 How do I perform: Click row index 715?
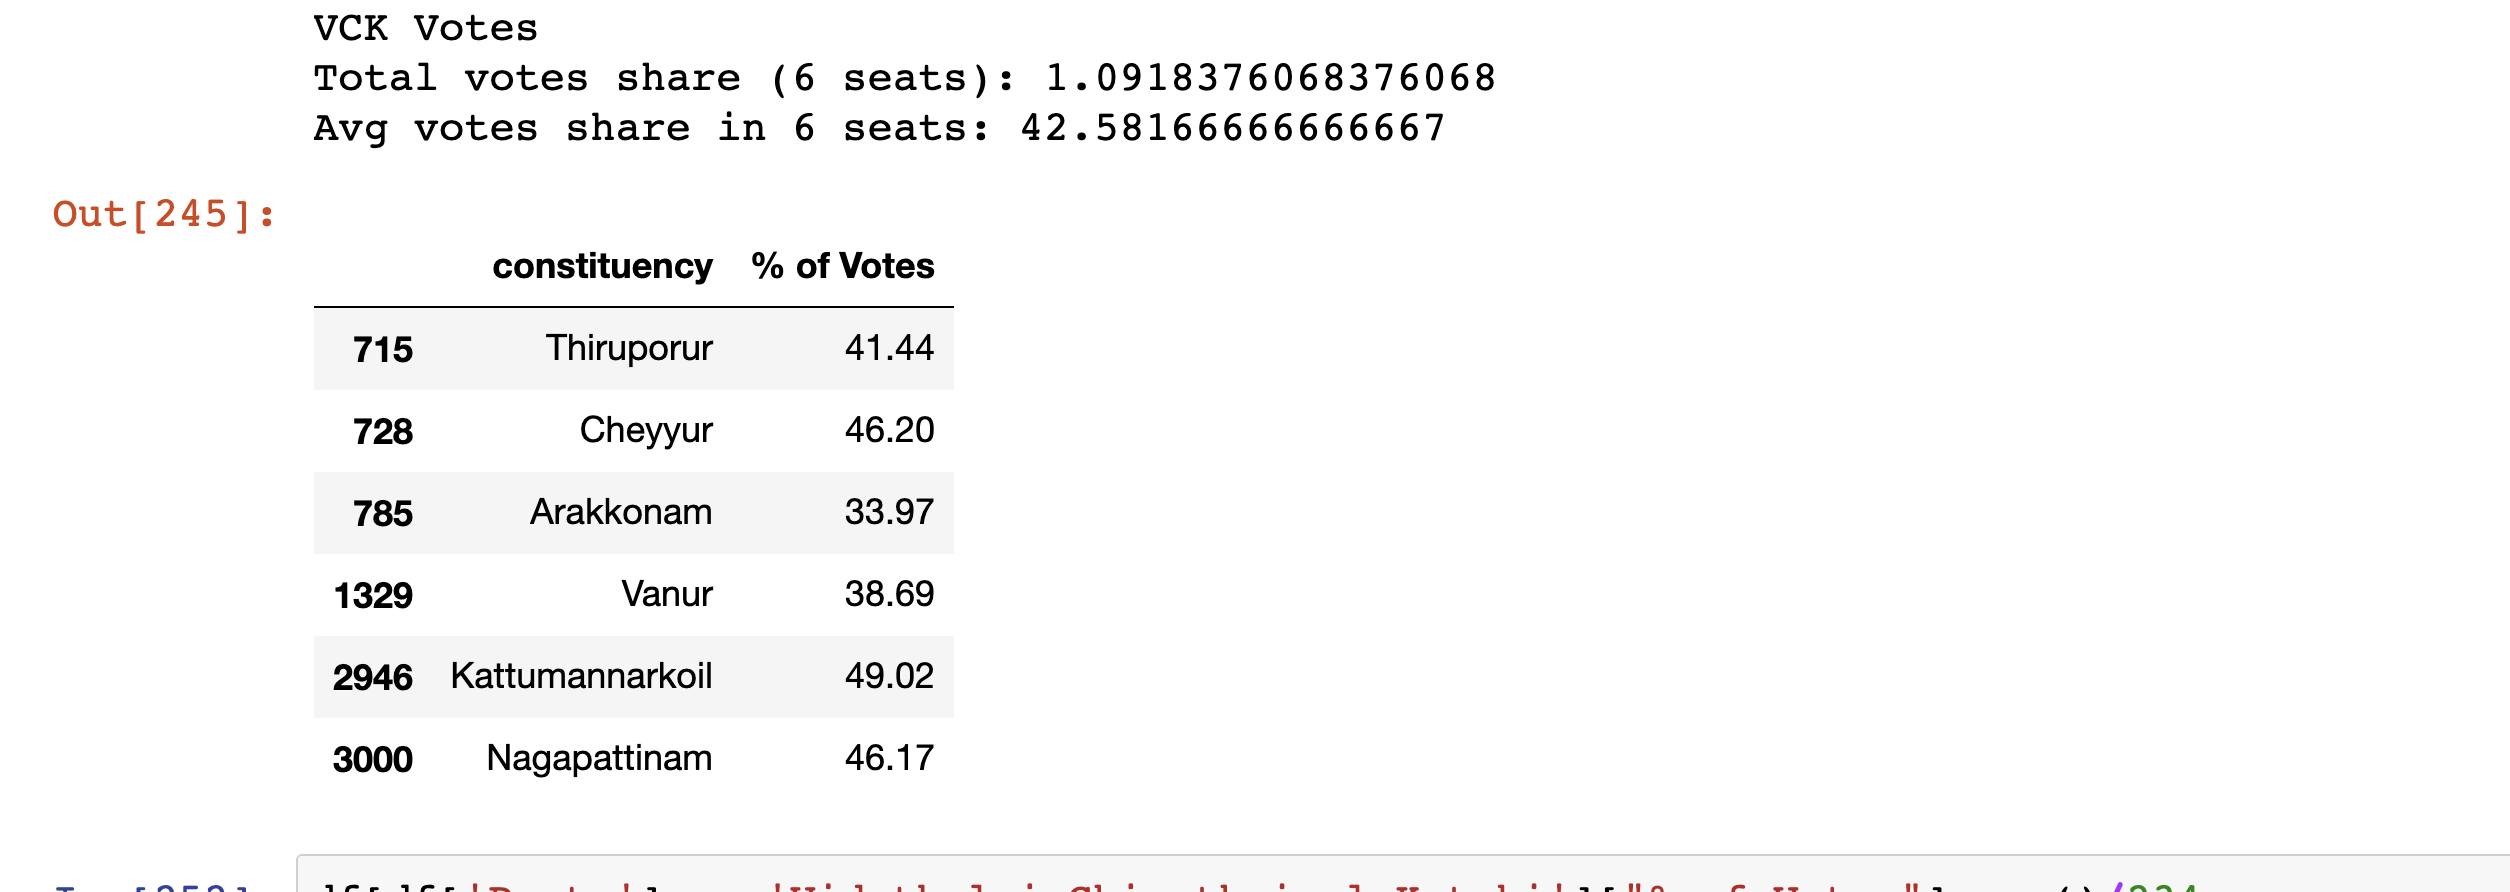point(382,349)
